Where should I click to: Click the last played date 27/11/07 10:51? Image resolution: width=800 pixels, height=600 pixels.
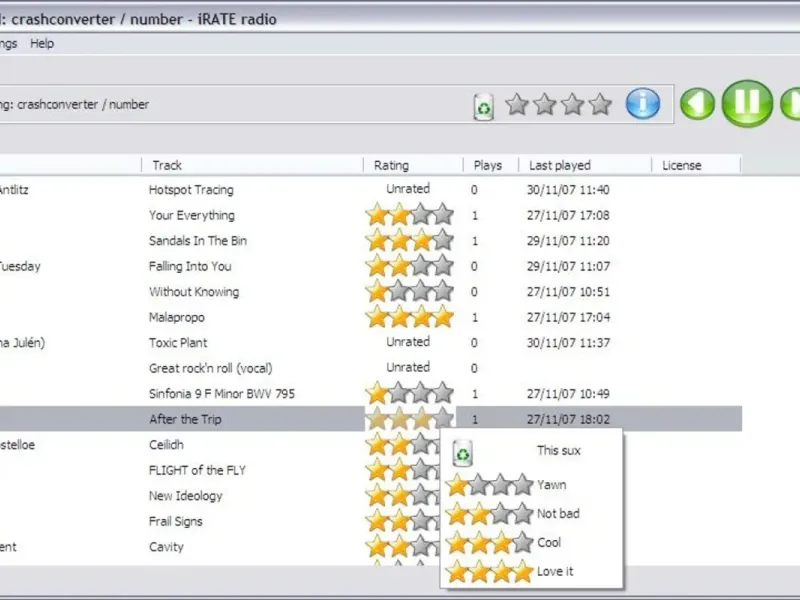(x=568, y=292)
